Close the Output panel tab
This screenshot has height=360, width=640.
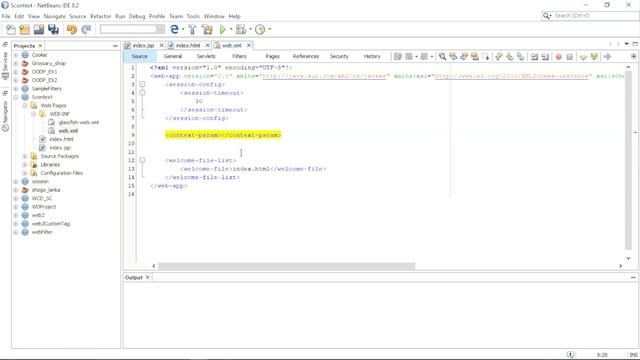pyautogui.click(x=147, y=277)
